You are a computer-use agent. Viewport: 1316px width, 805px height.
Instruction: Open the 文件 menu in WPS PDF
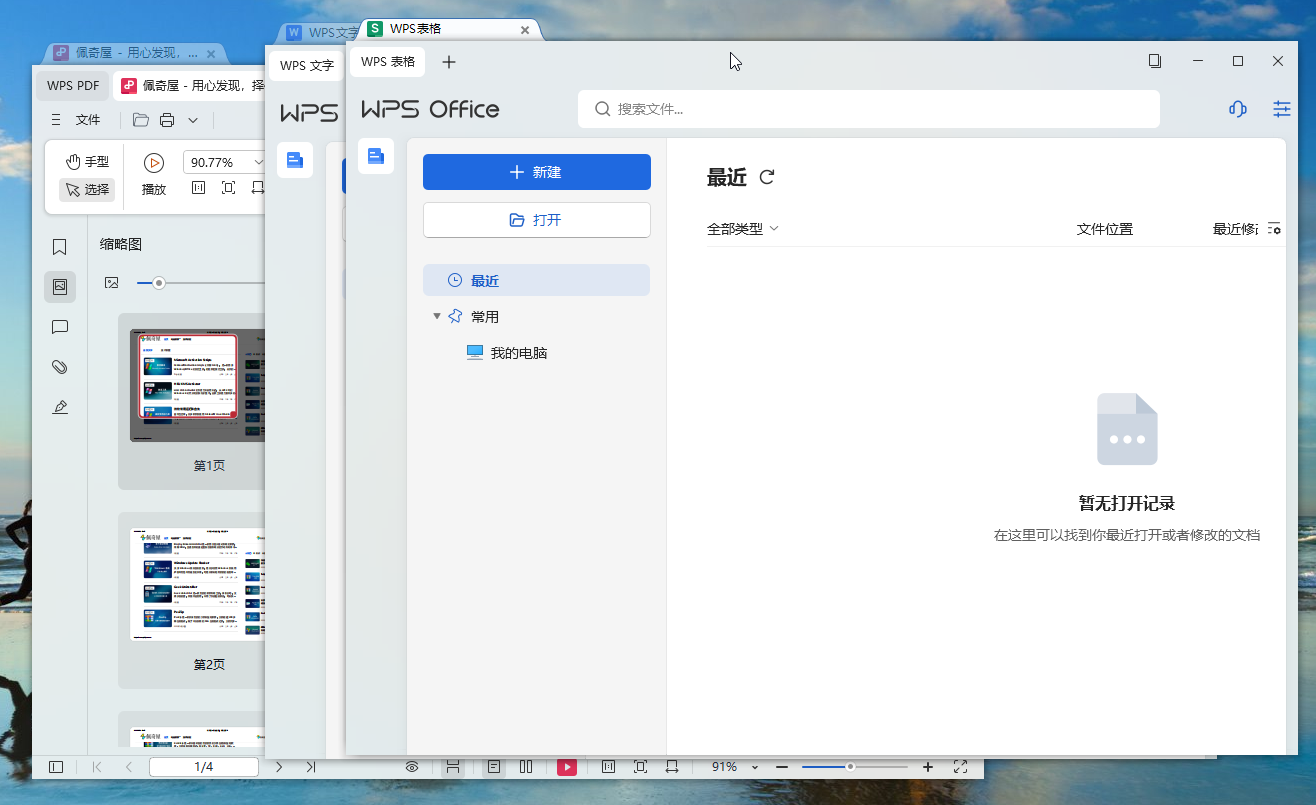click(x=88, y=120)
